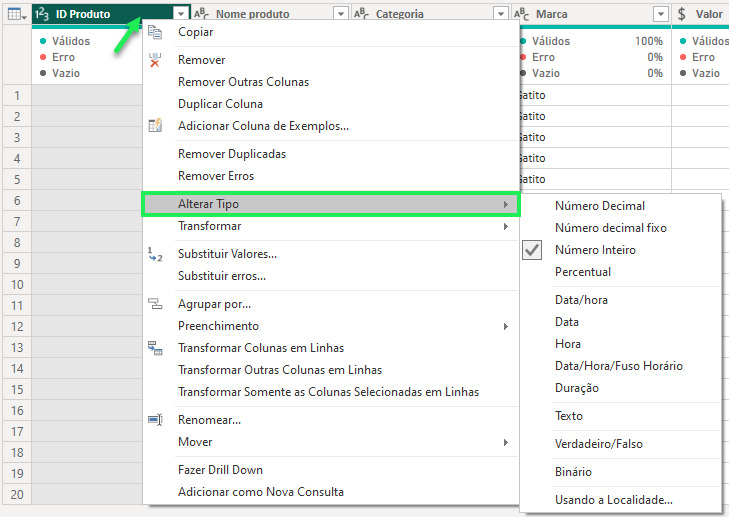This screenshot has width=729, height=517.
Task: Click the Adicionar Coluna de Exemplos icon
Action: (155, 126)
